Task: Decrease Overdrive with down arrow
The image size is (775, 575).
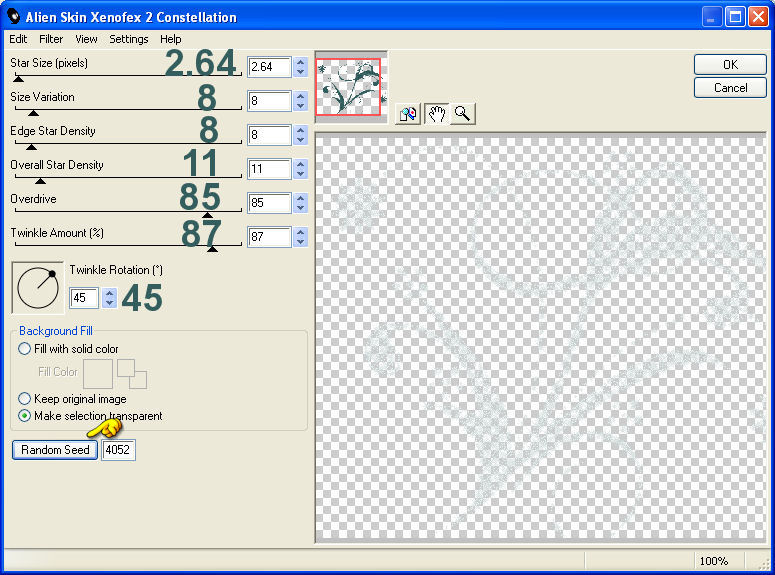Action: tap(301, 208)
